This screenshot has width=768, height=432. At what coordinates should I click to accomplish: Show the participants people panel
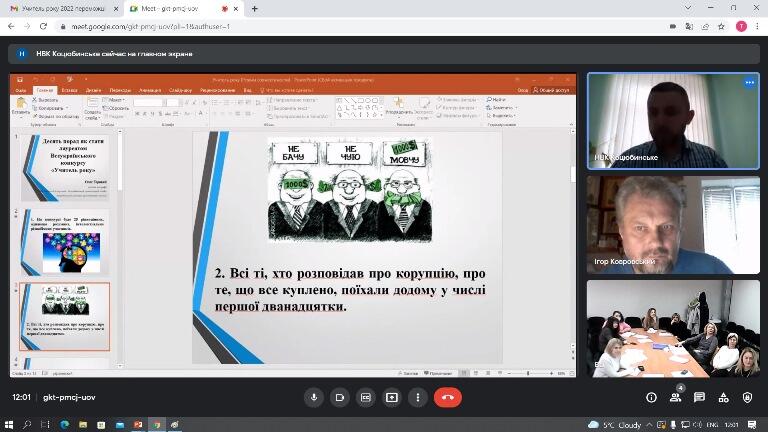pyautogui.click(x=675, y=398)
